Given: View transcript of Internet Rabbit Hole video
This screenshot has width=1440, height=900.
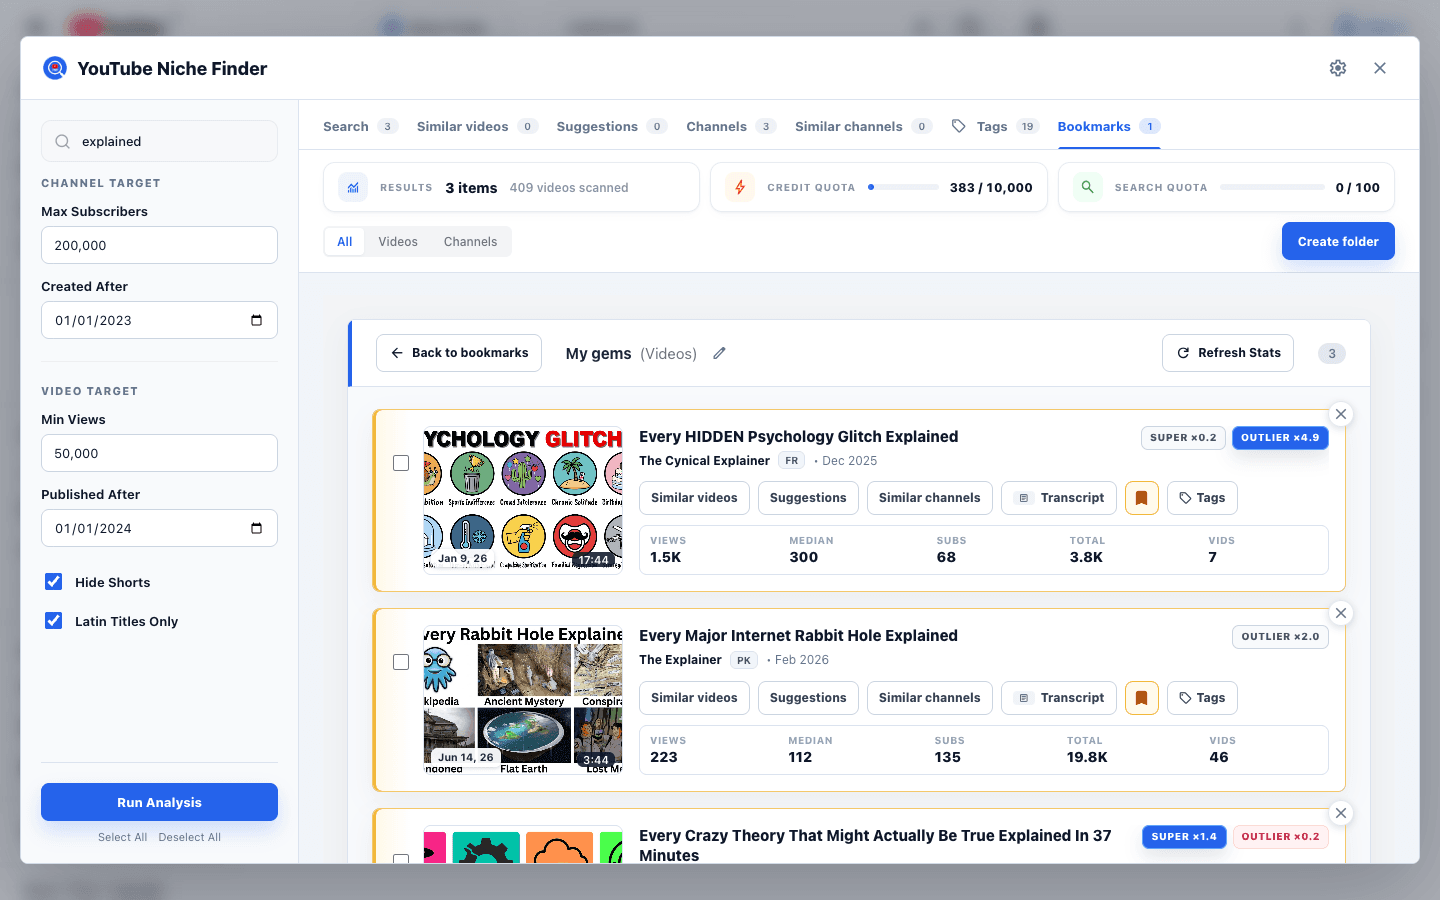Looking at the screenshot, I should tap(1059, 698).
